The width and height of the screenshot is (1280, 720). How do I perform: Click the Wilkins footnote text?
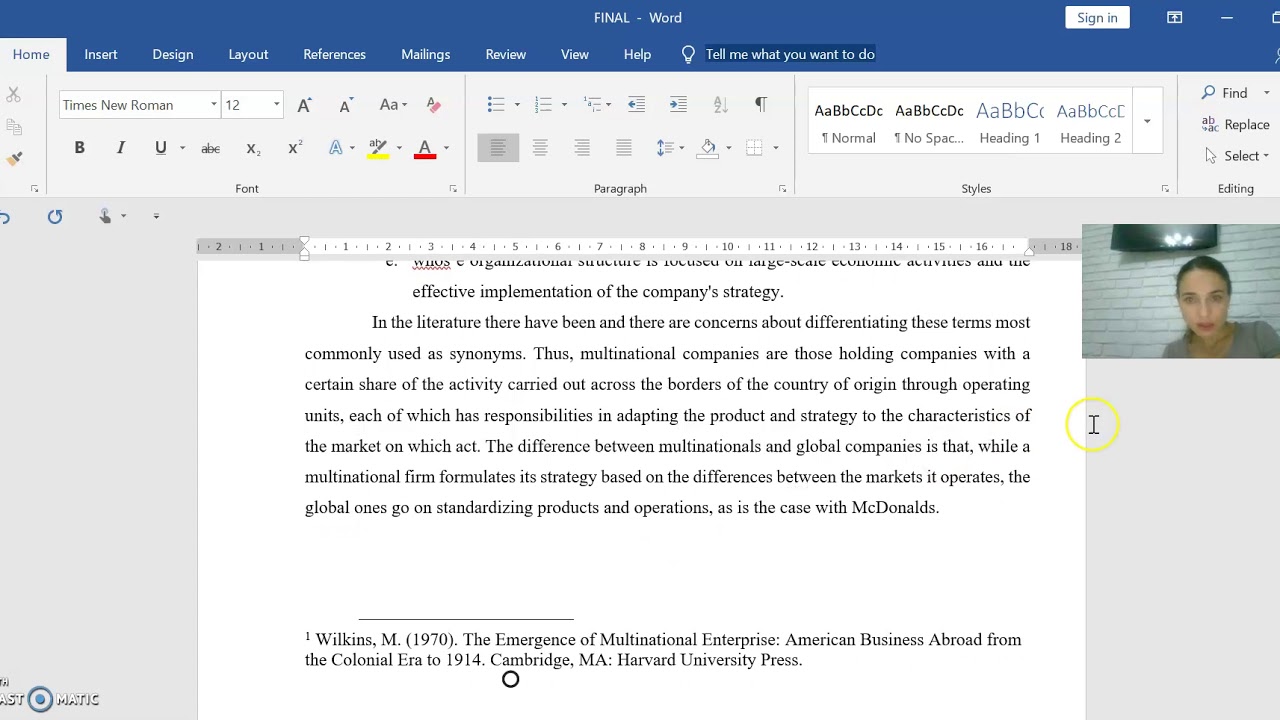[x=663, y=649]
